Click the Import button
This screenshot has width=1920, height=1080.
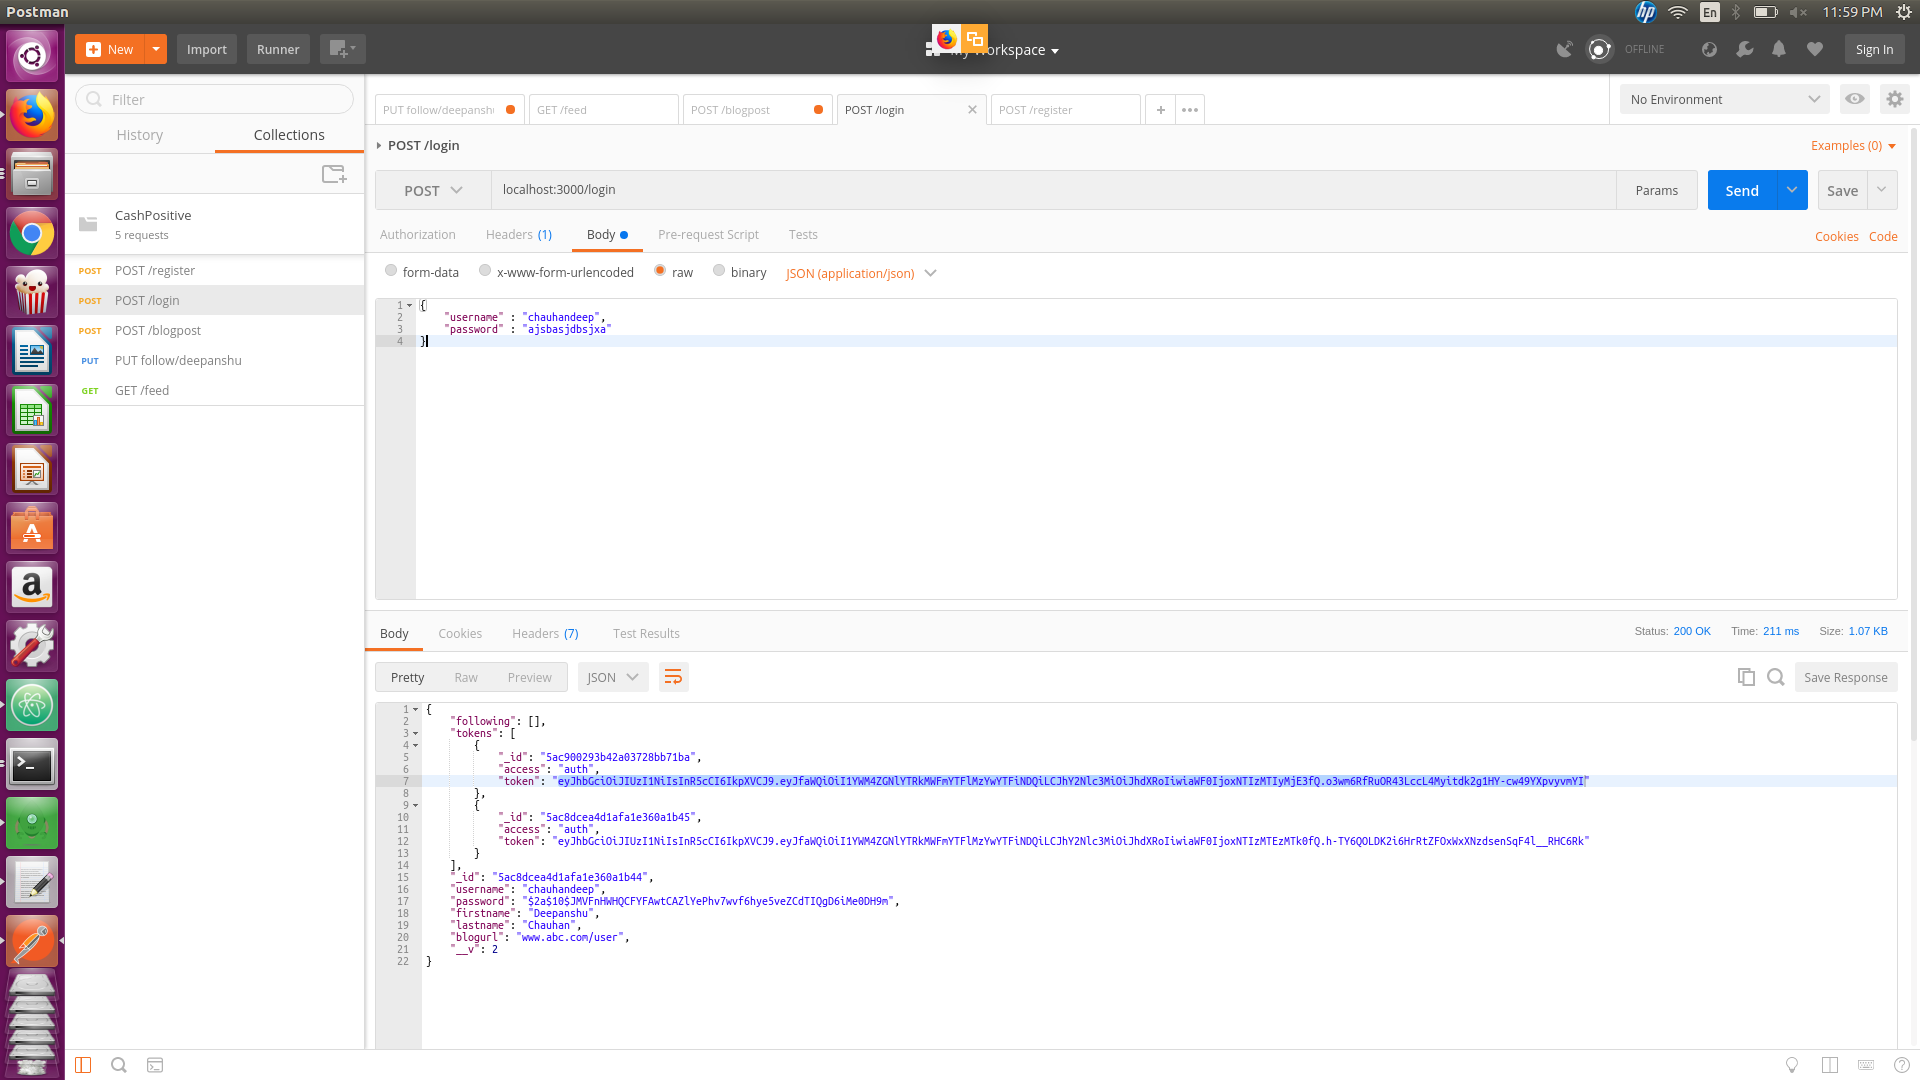207,49
